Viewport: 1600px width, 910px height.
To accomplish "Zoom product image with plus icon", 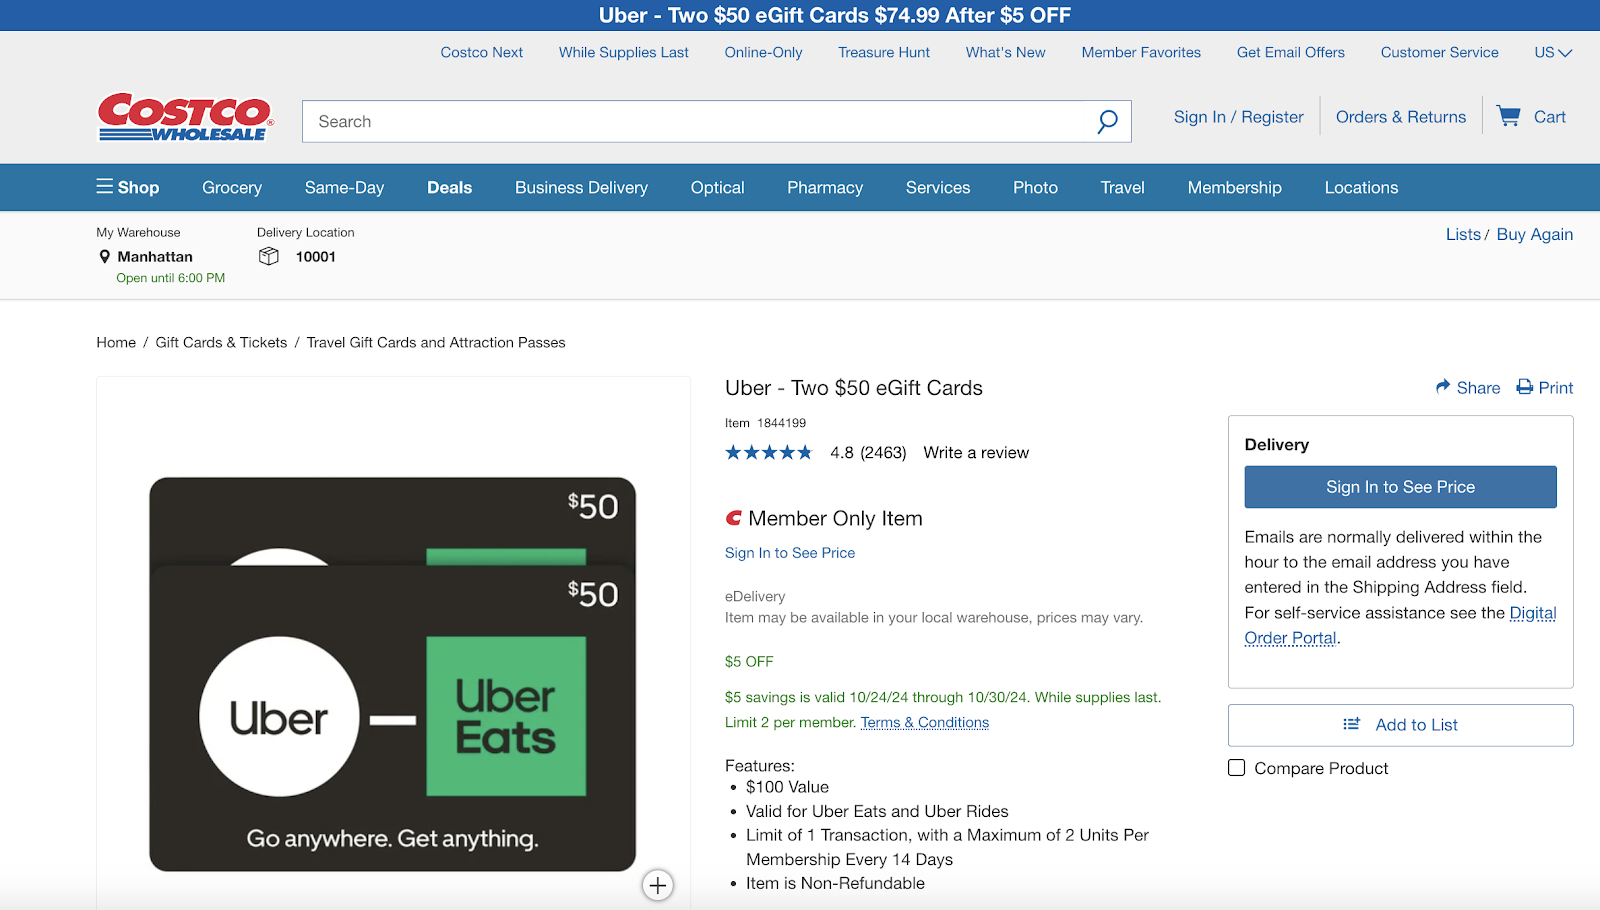I will 658,885.
